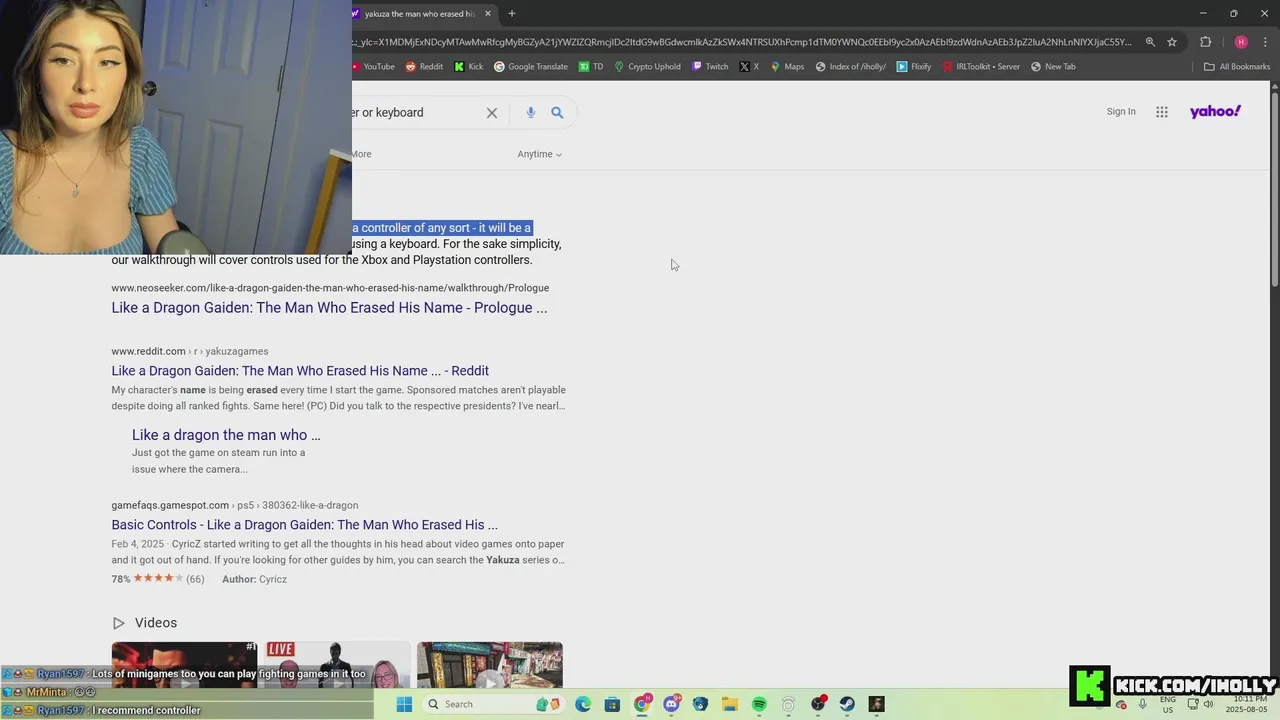The width and height of the screenshot is (1280, 720).
Task: Open 'Like a dragon the man who ...' sublink
Action: click(226, 435)
